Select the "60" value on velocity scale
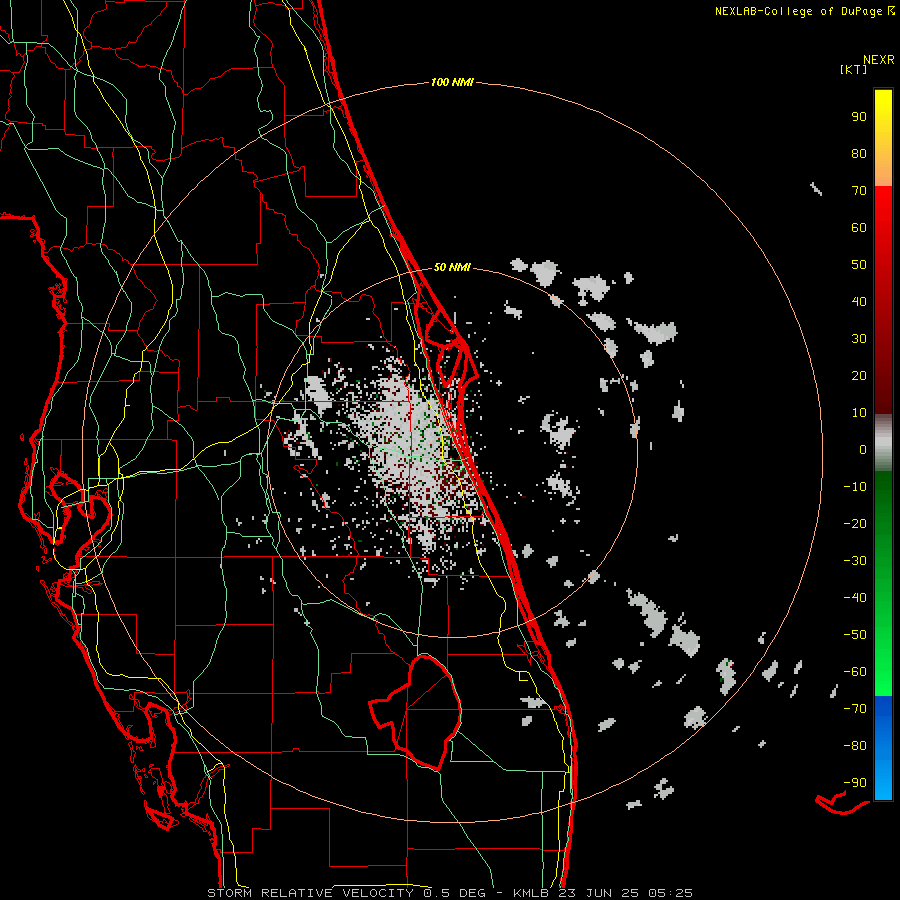 point(859,227)
